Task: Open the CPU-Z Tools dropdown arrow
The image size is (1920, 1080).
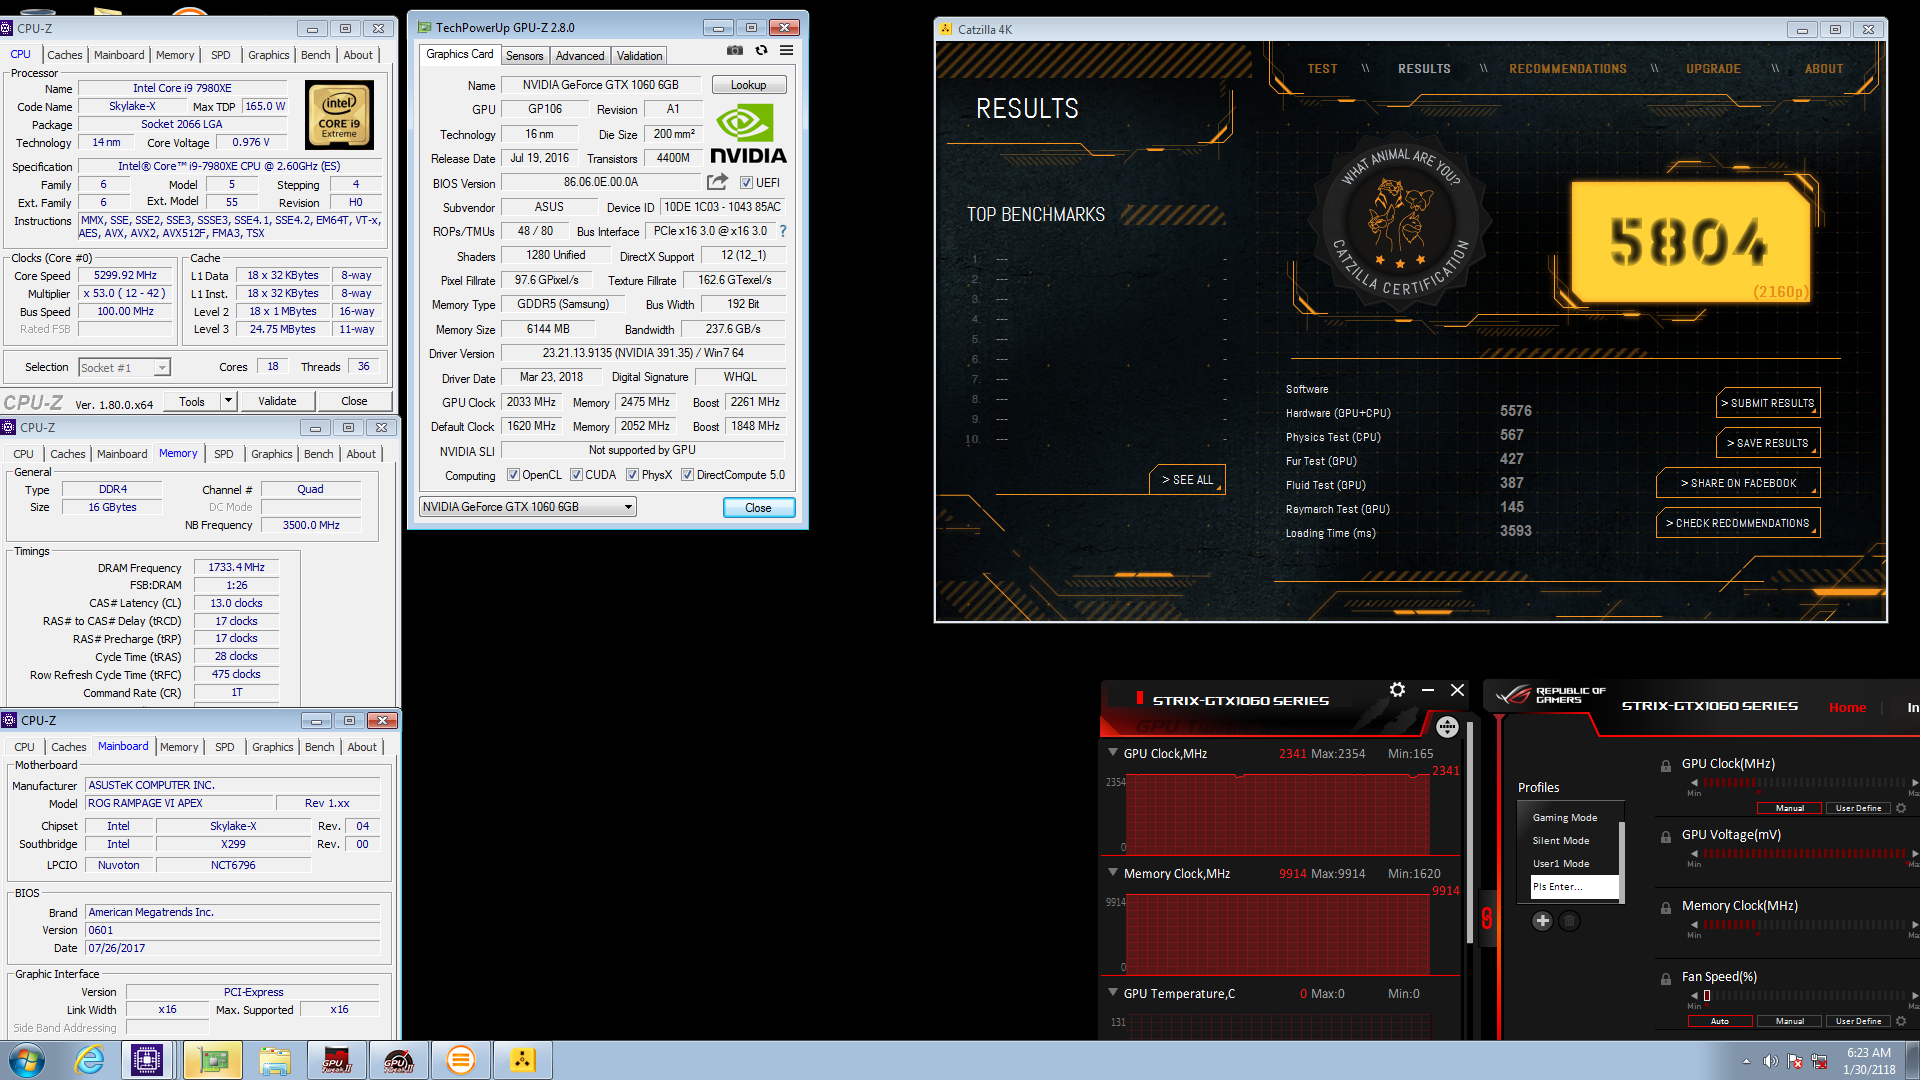Action: [228, 401]
